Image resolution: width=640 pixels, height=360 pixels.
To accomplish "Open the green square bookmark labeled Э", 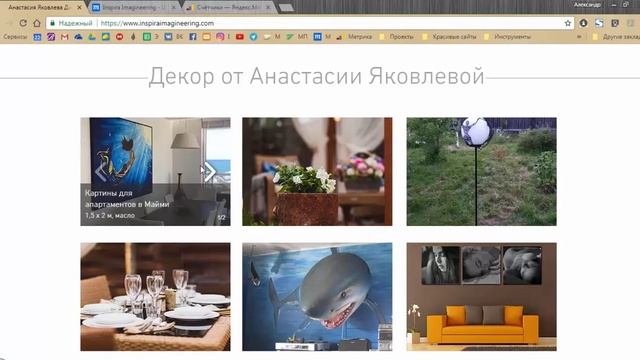I will coord(151,37).
